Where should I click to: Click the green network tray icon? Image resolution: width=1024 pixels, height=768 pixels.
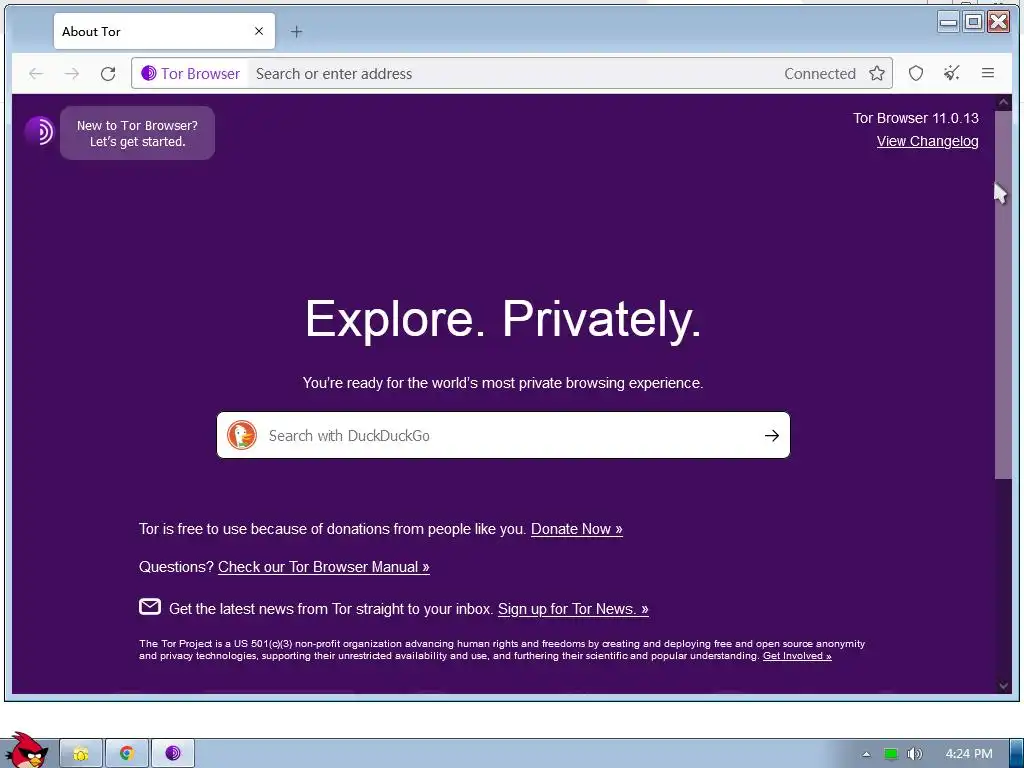[891, 754]
